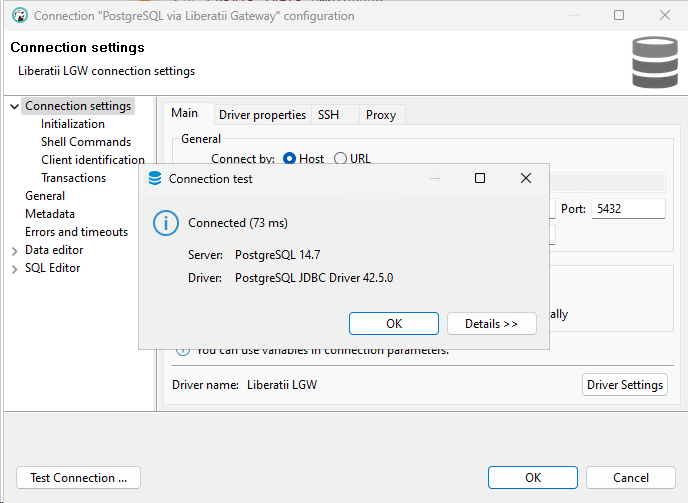Select Shell Commands in the tree

pyautogui.click(x=86, y=142)
